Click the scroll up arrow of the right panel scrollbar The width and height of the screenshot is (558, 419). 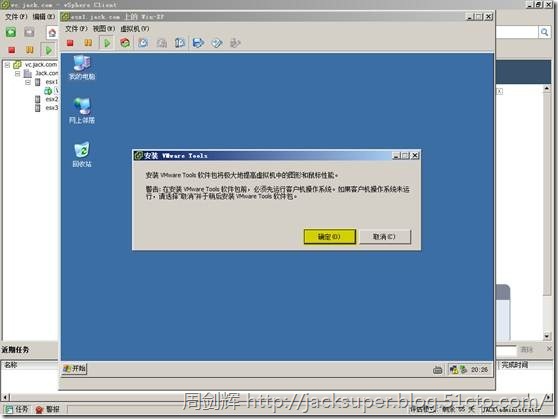coord(547,88)
